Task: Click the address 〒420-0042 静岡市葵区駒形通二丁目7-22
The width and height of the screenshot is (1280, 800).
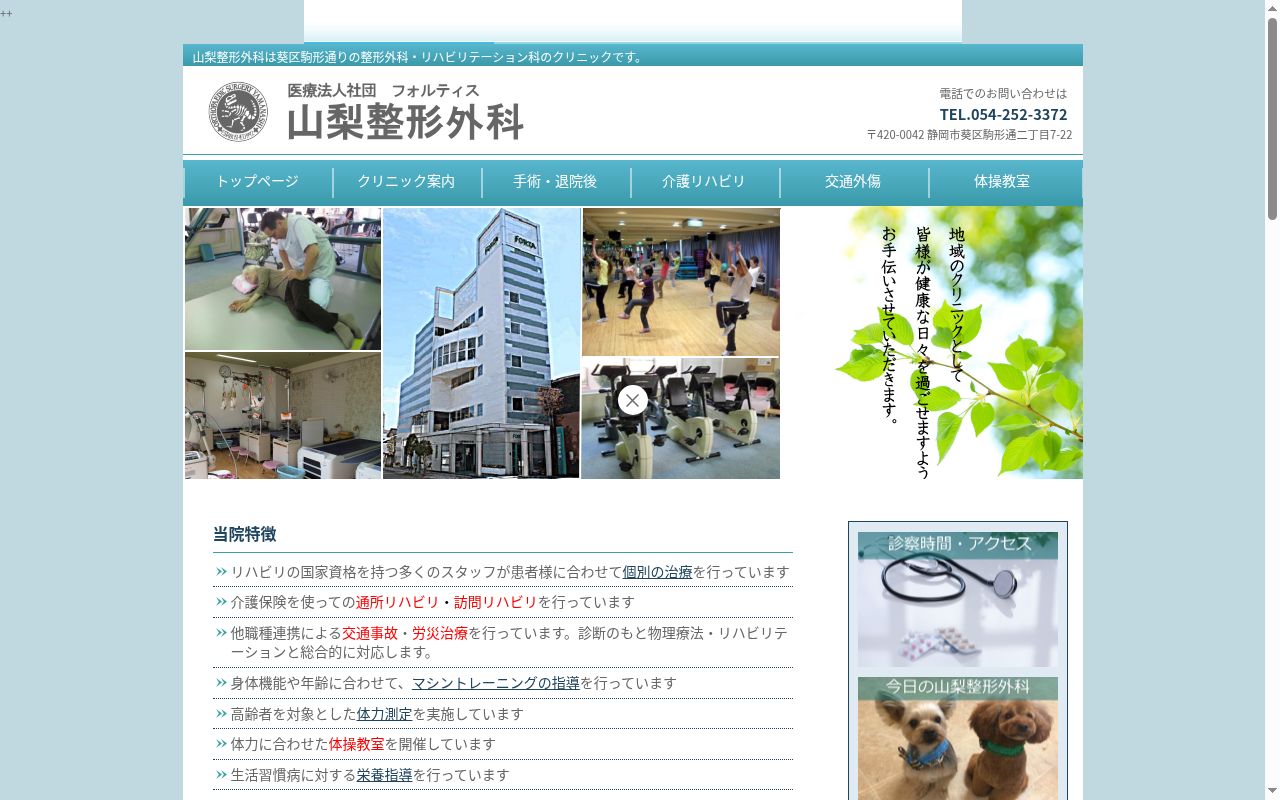Action: click(969, 135)
